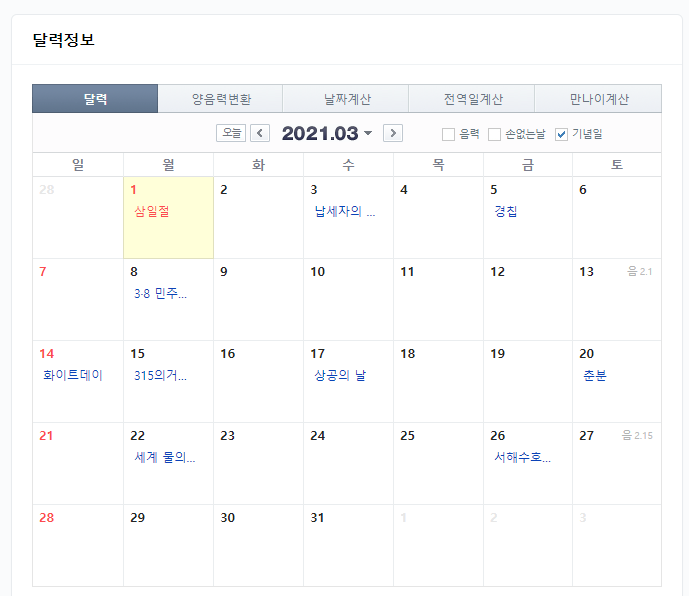Select March 13 date number

[586, 272]
